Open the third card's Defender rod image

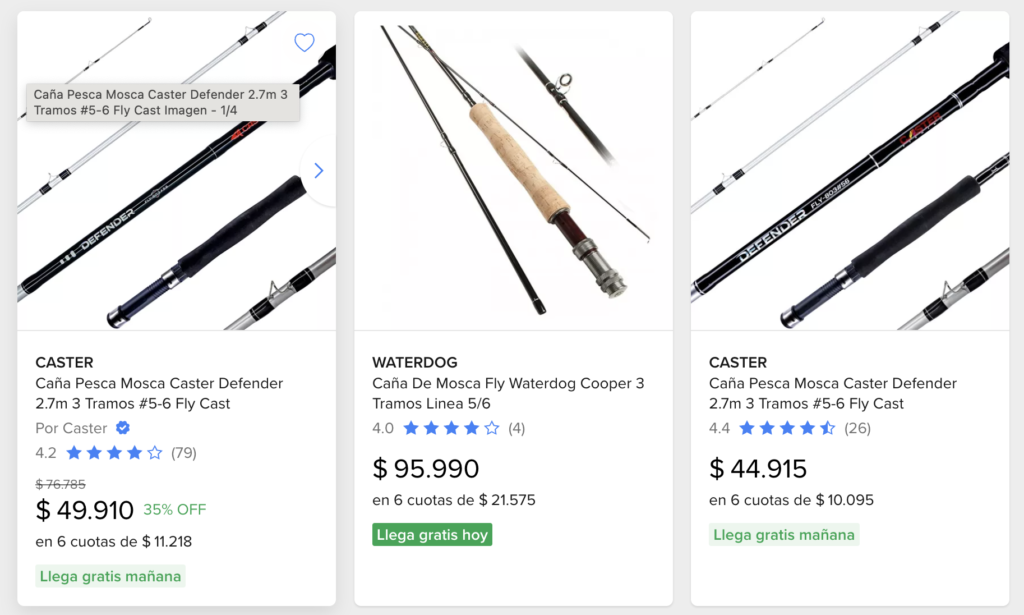[x=850, y=170]
